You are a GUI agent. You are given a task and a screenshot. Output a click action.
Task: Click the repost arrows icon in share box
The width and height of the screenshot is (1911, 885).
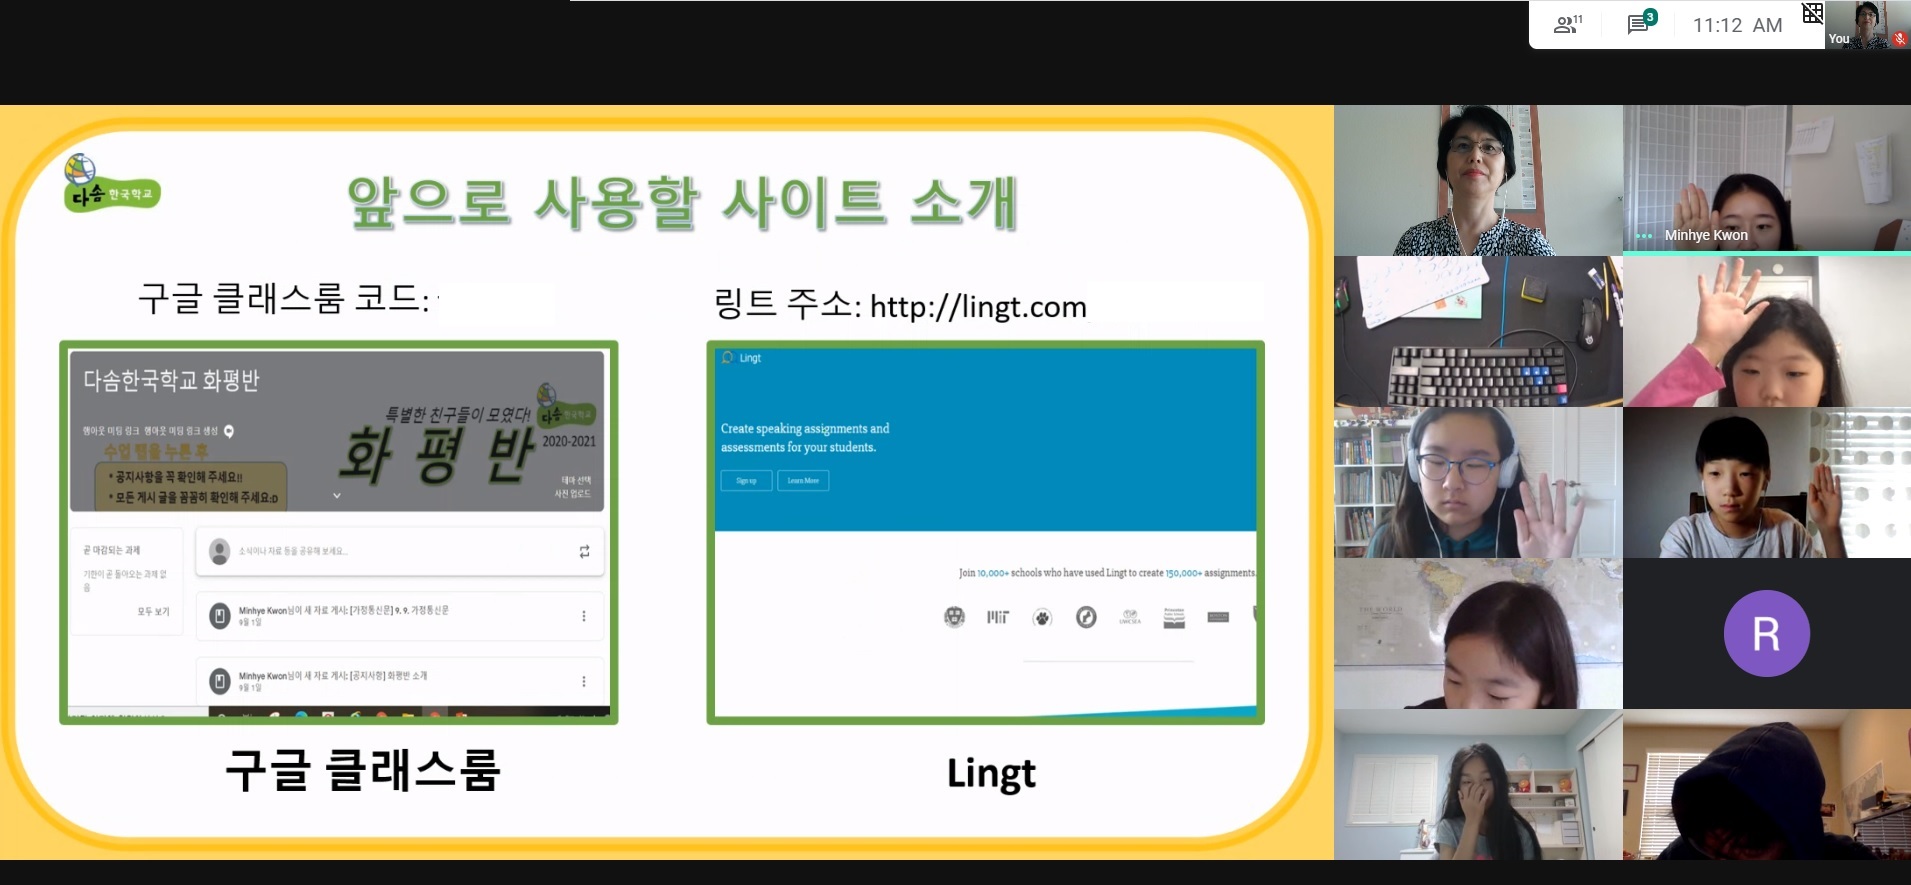tap(584, 551)
